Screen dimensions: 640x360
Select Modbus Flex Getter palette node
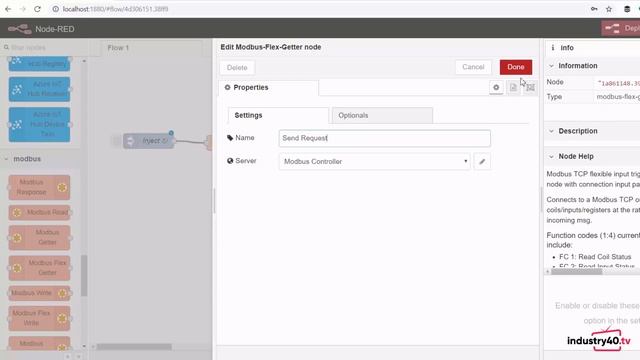click(39, 268)
